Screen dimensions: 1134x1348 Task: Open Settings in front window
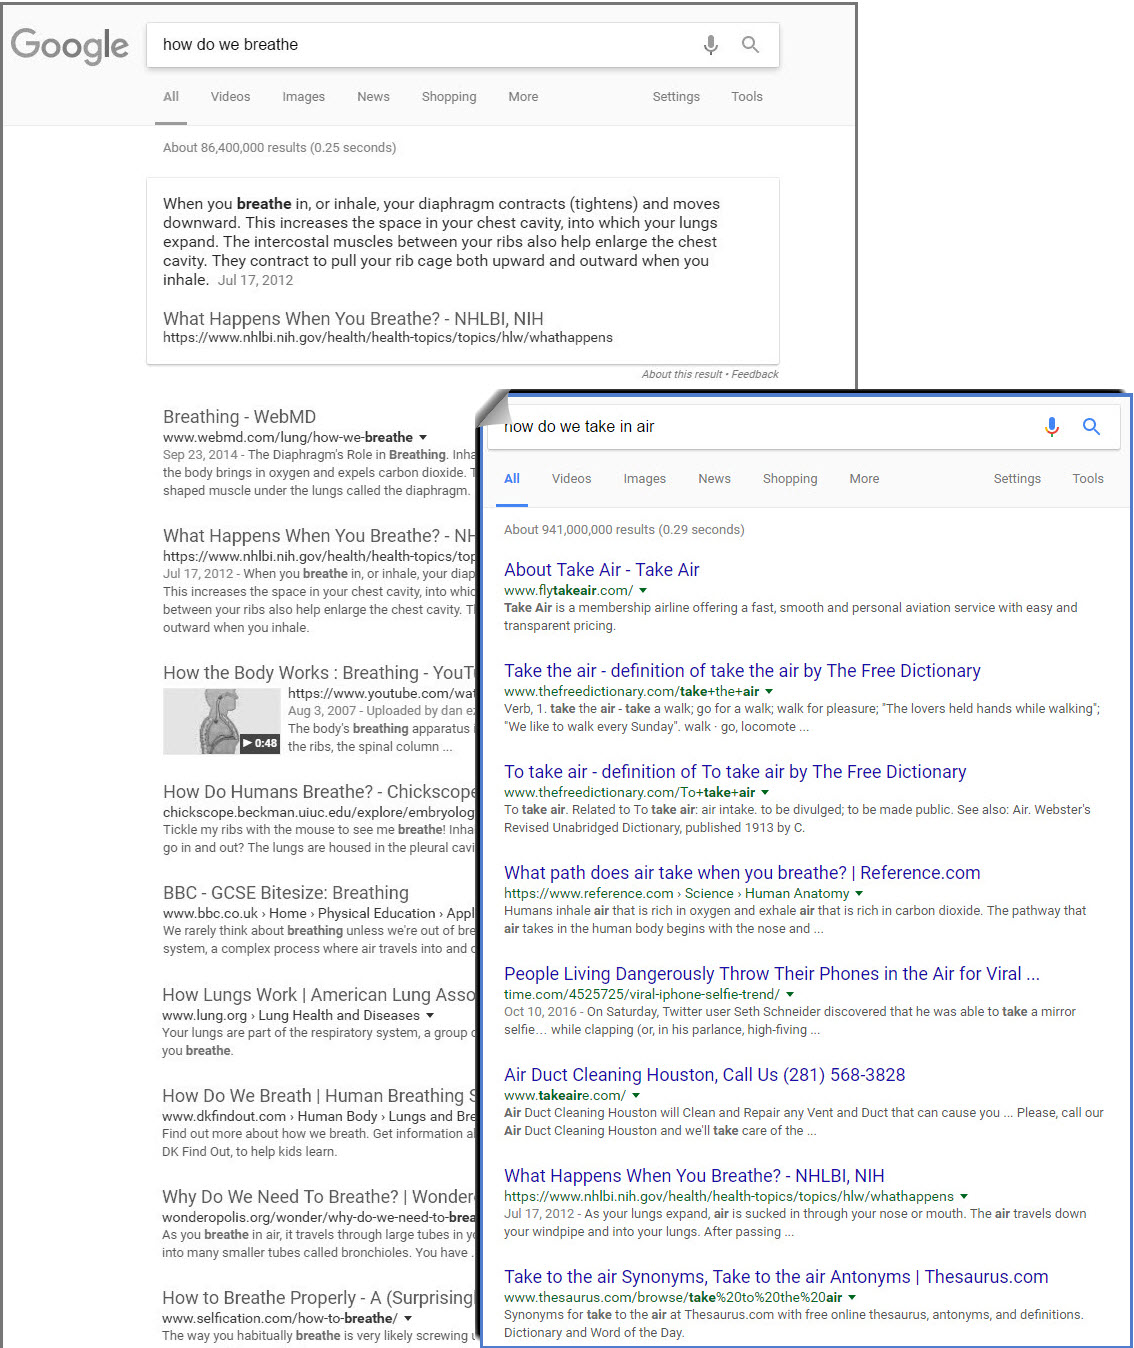coord(1017,479)
